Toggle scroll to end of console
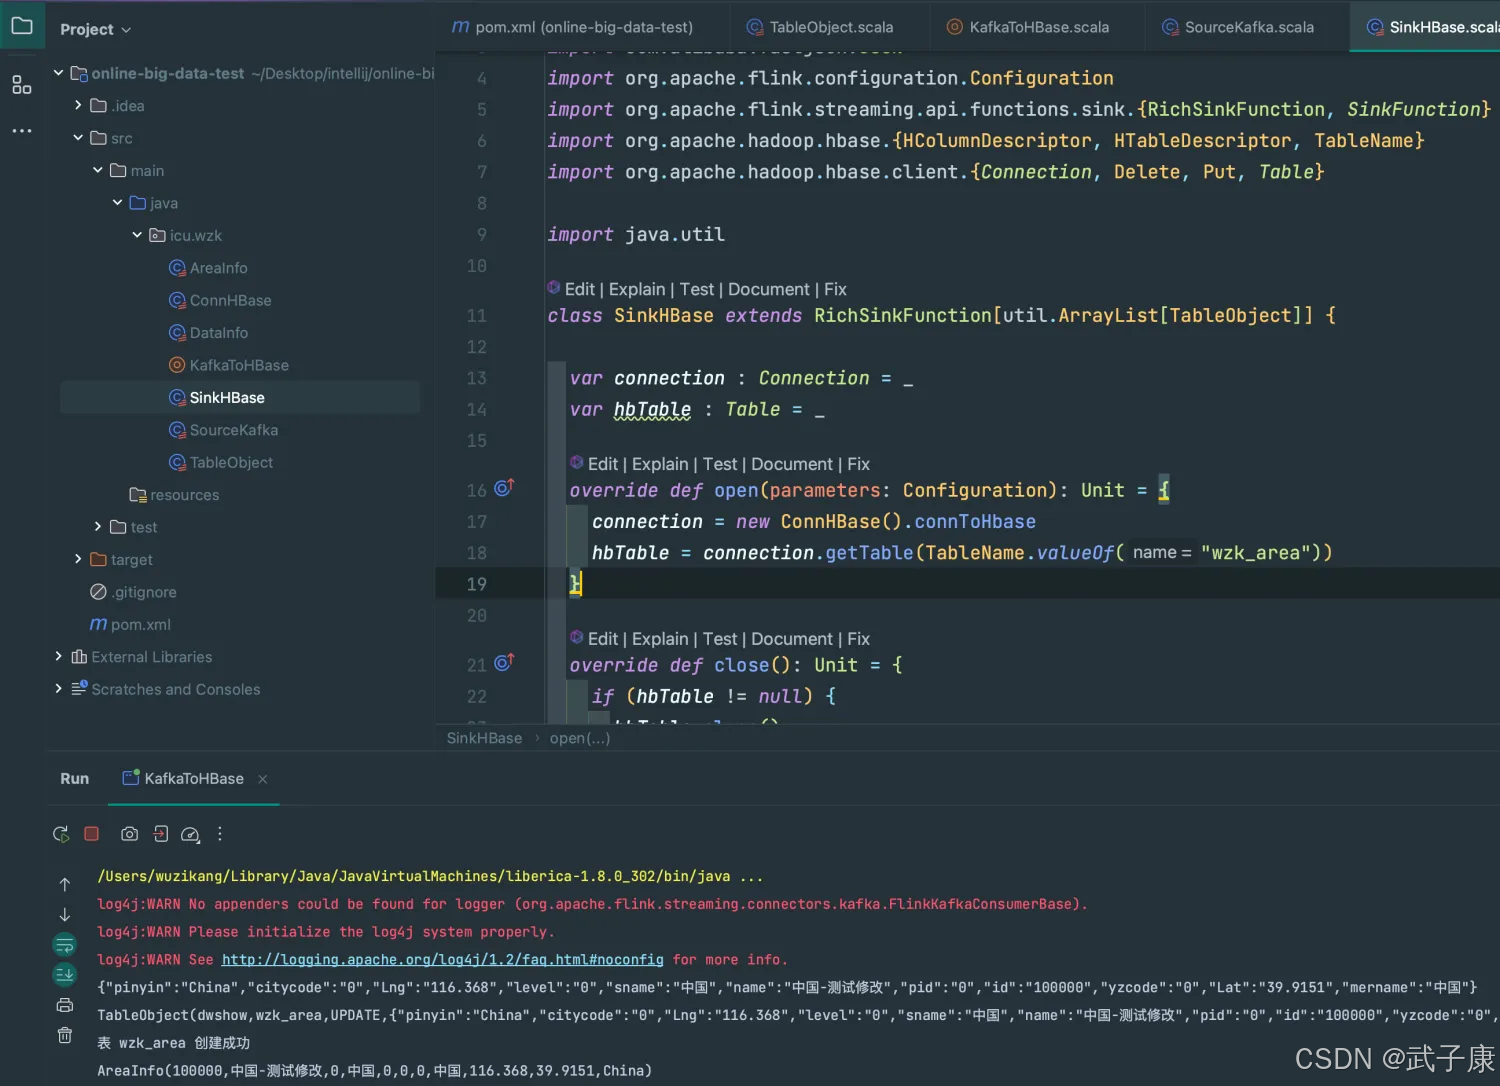This screenshot has width=1500, height=1086. click(65, 974)
